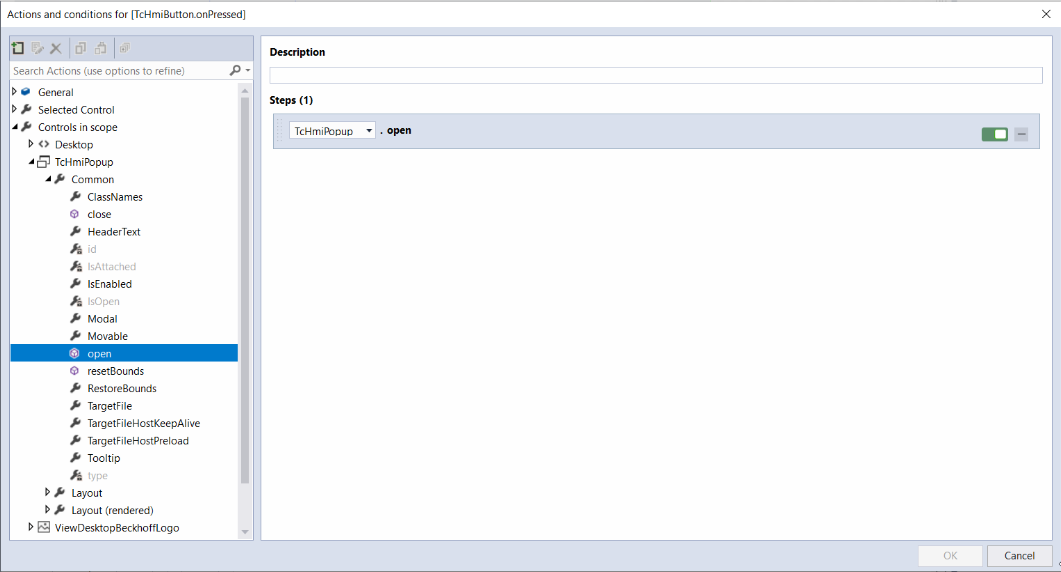Click the copy toolbar icon
Viewport: 1061px width, 572px height.
point(81,48)
